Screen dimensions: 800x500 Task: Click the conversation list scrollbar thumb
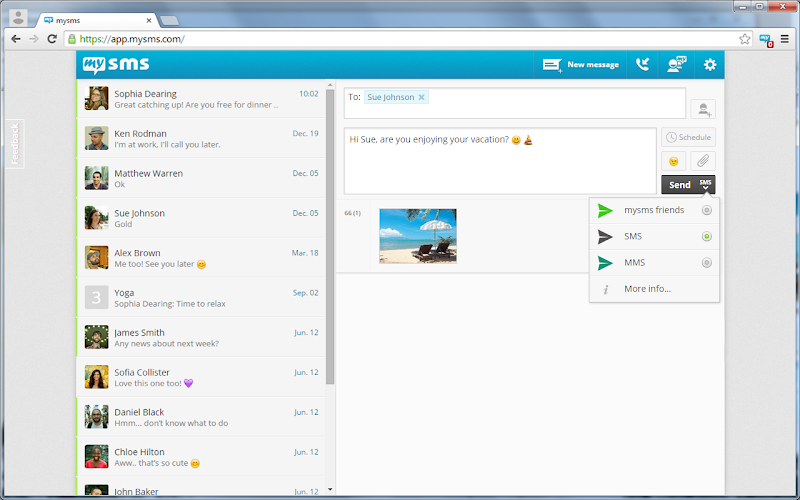tap(330, 237)
